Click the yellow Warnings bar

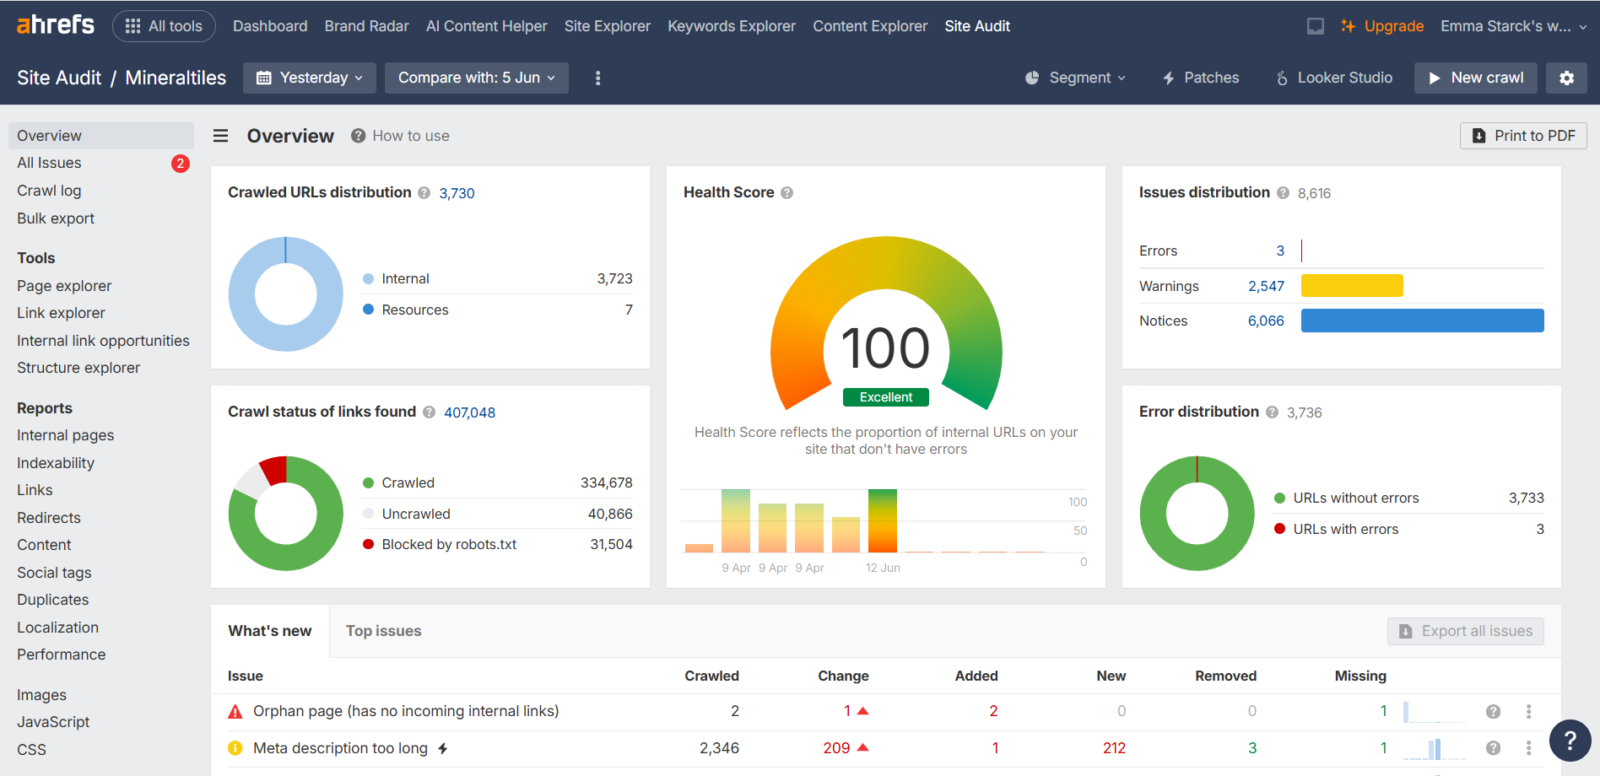tap(1352, 286)
